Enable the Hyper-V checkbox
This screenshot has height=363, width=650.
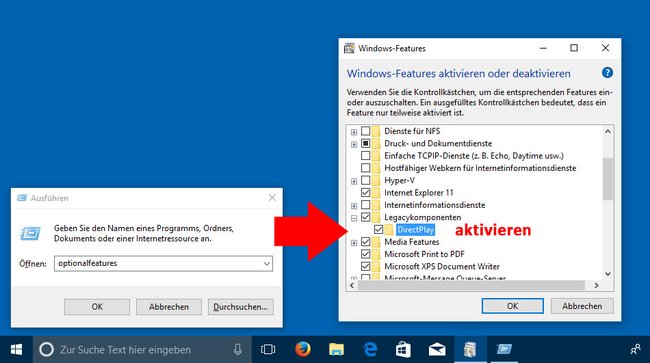(365, 180)
